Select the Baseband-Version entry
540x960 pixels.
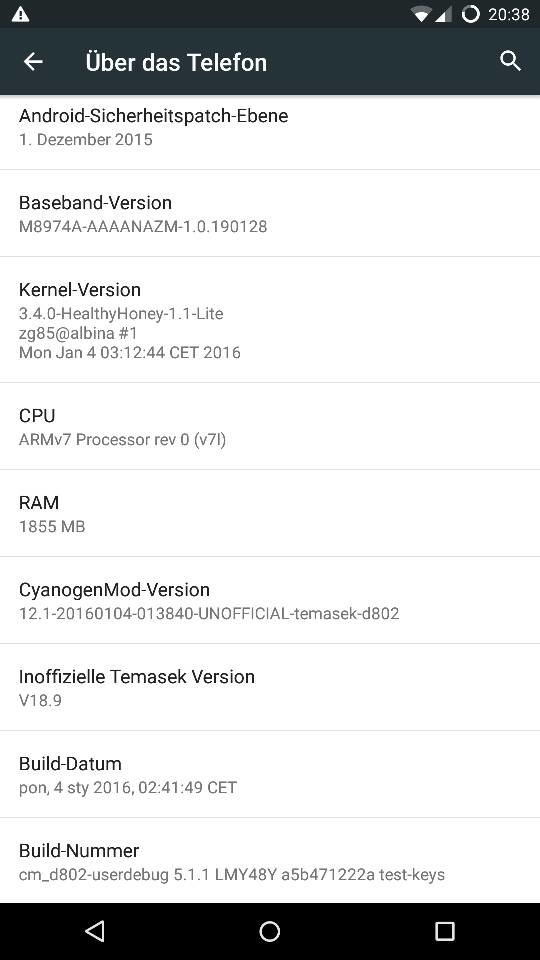pyautogui.click(x=270, y=214)
